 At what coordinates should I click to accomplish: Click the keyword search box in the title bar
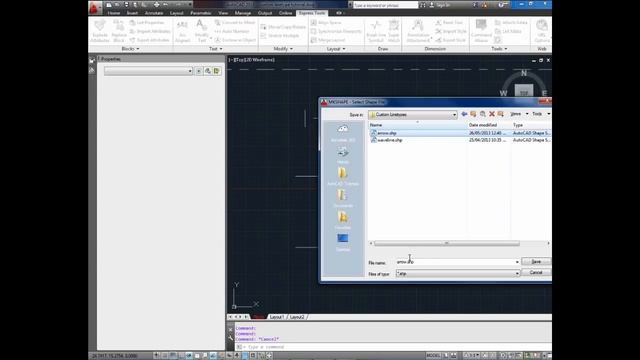tap(385, 5)
